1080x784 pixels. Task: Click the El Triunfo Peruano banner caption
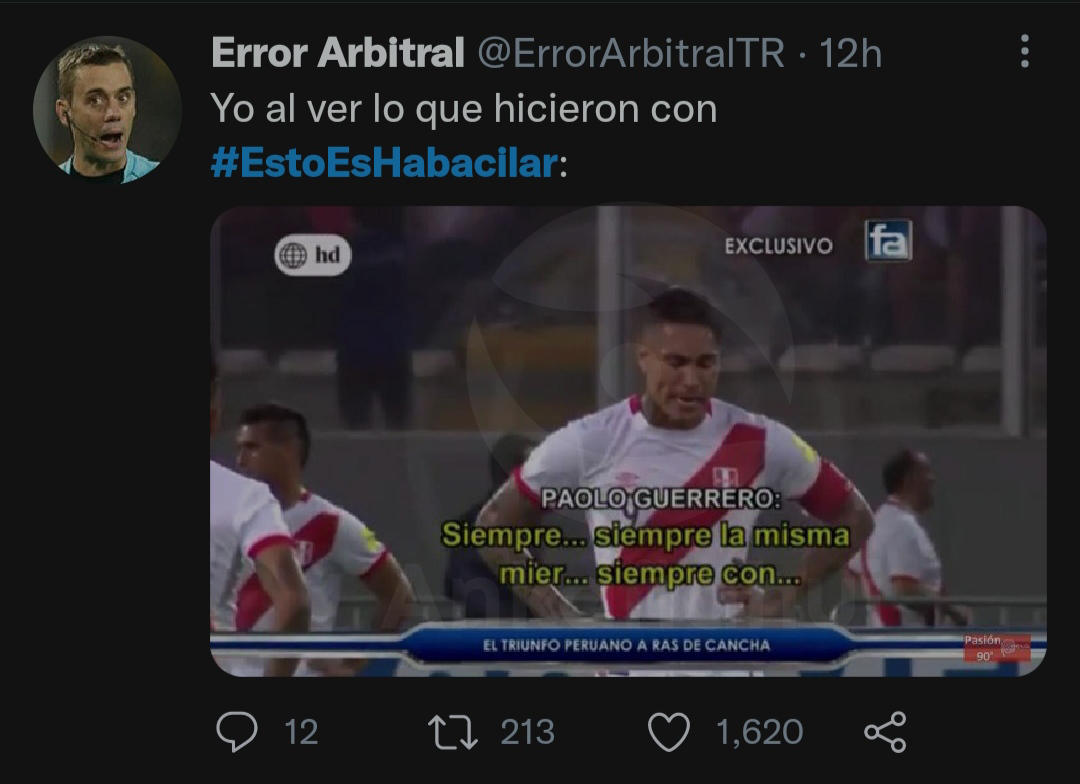click(626, 646)
